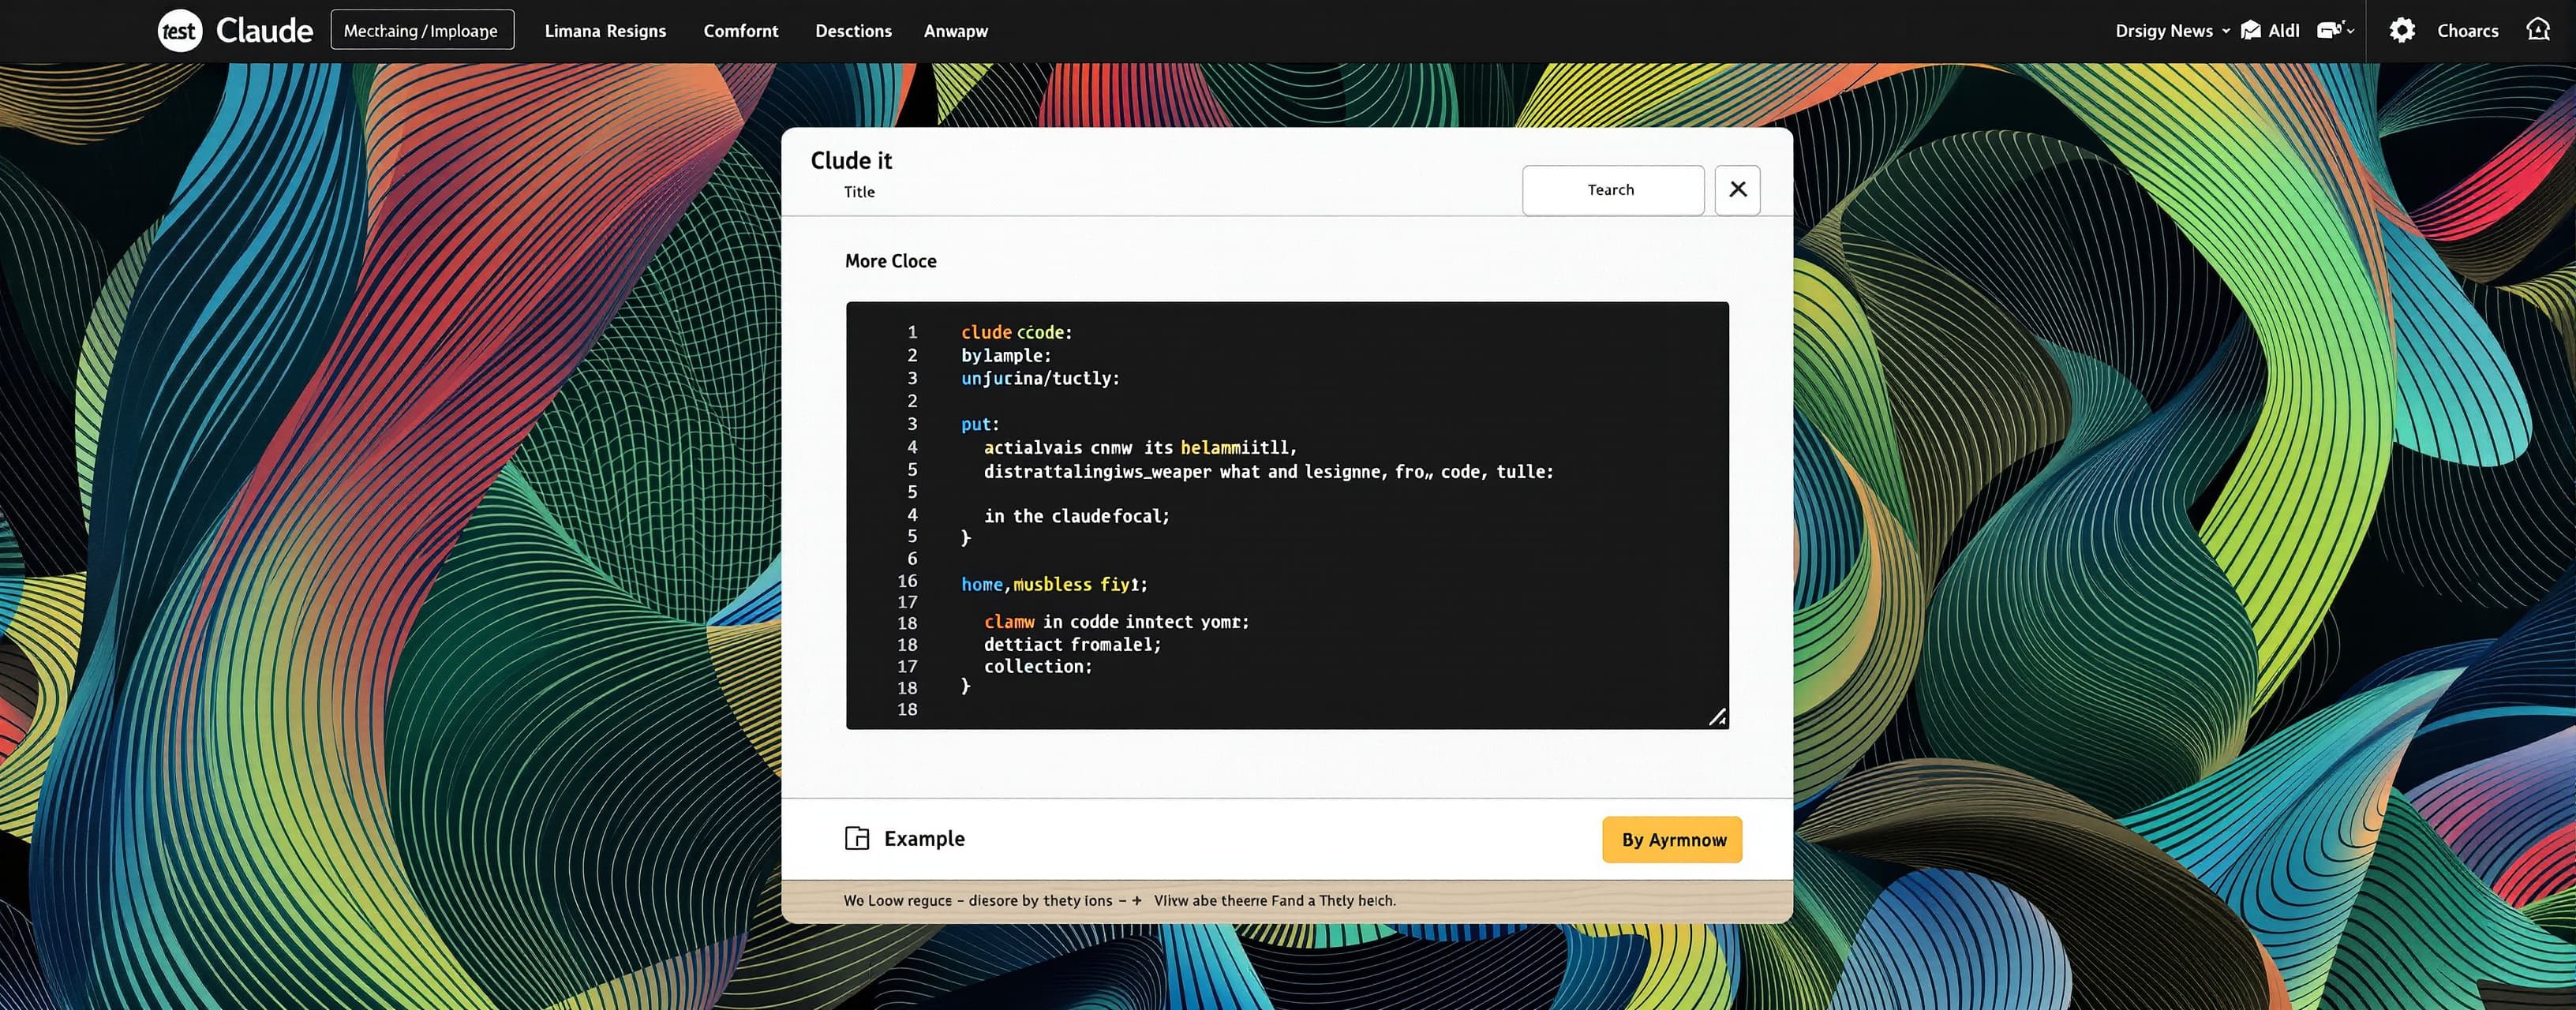Click the 'put:' code line
This screenshot has height=1010, width=2576.
point(980,424)
